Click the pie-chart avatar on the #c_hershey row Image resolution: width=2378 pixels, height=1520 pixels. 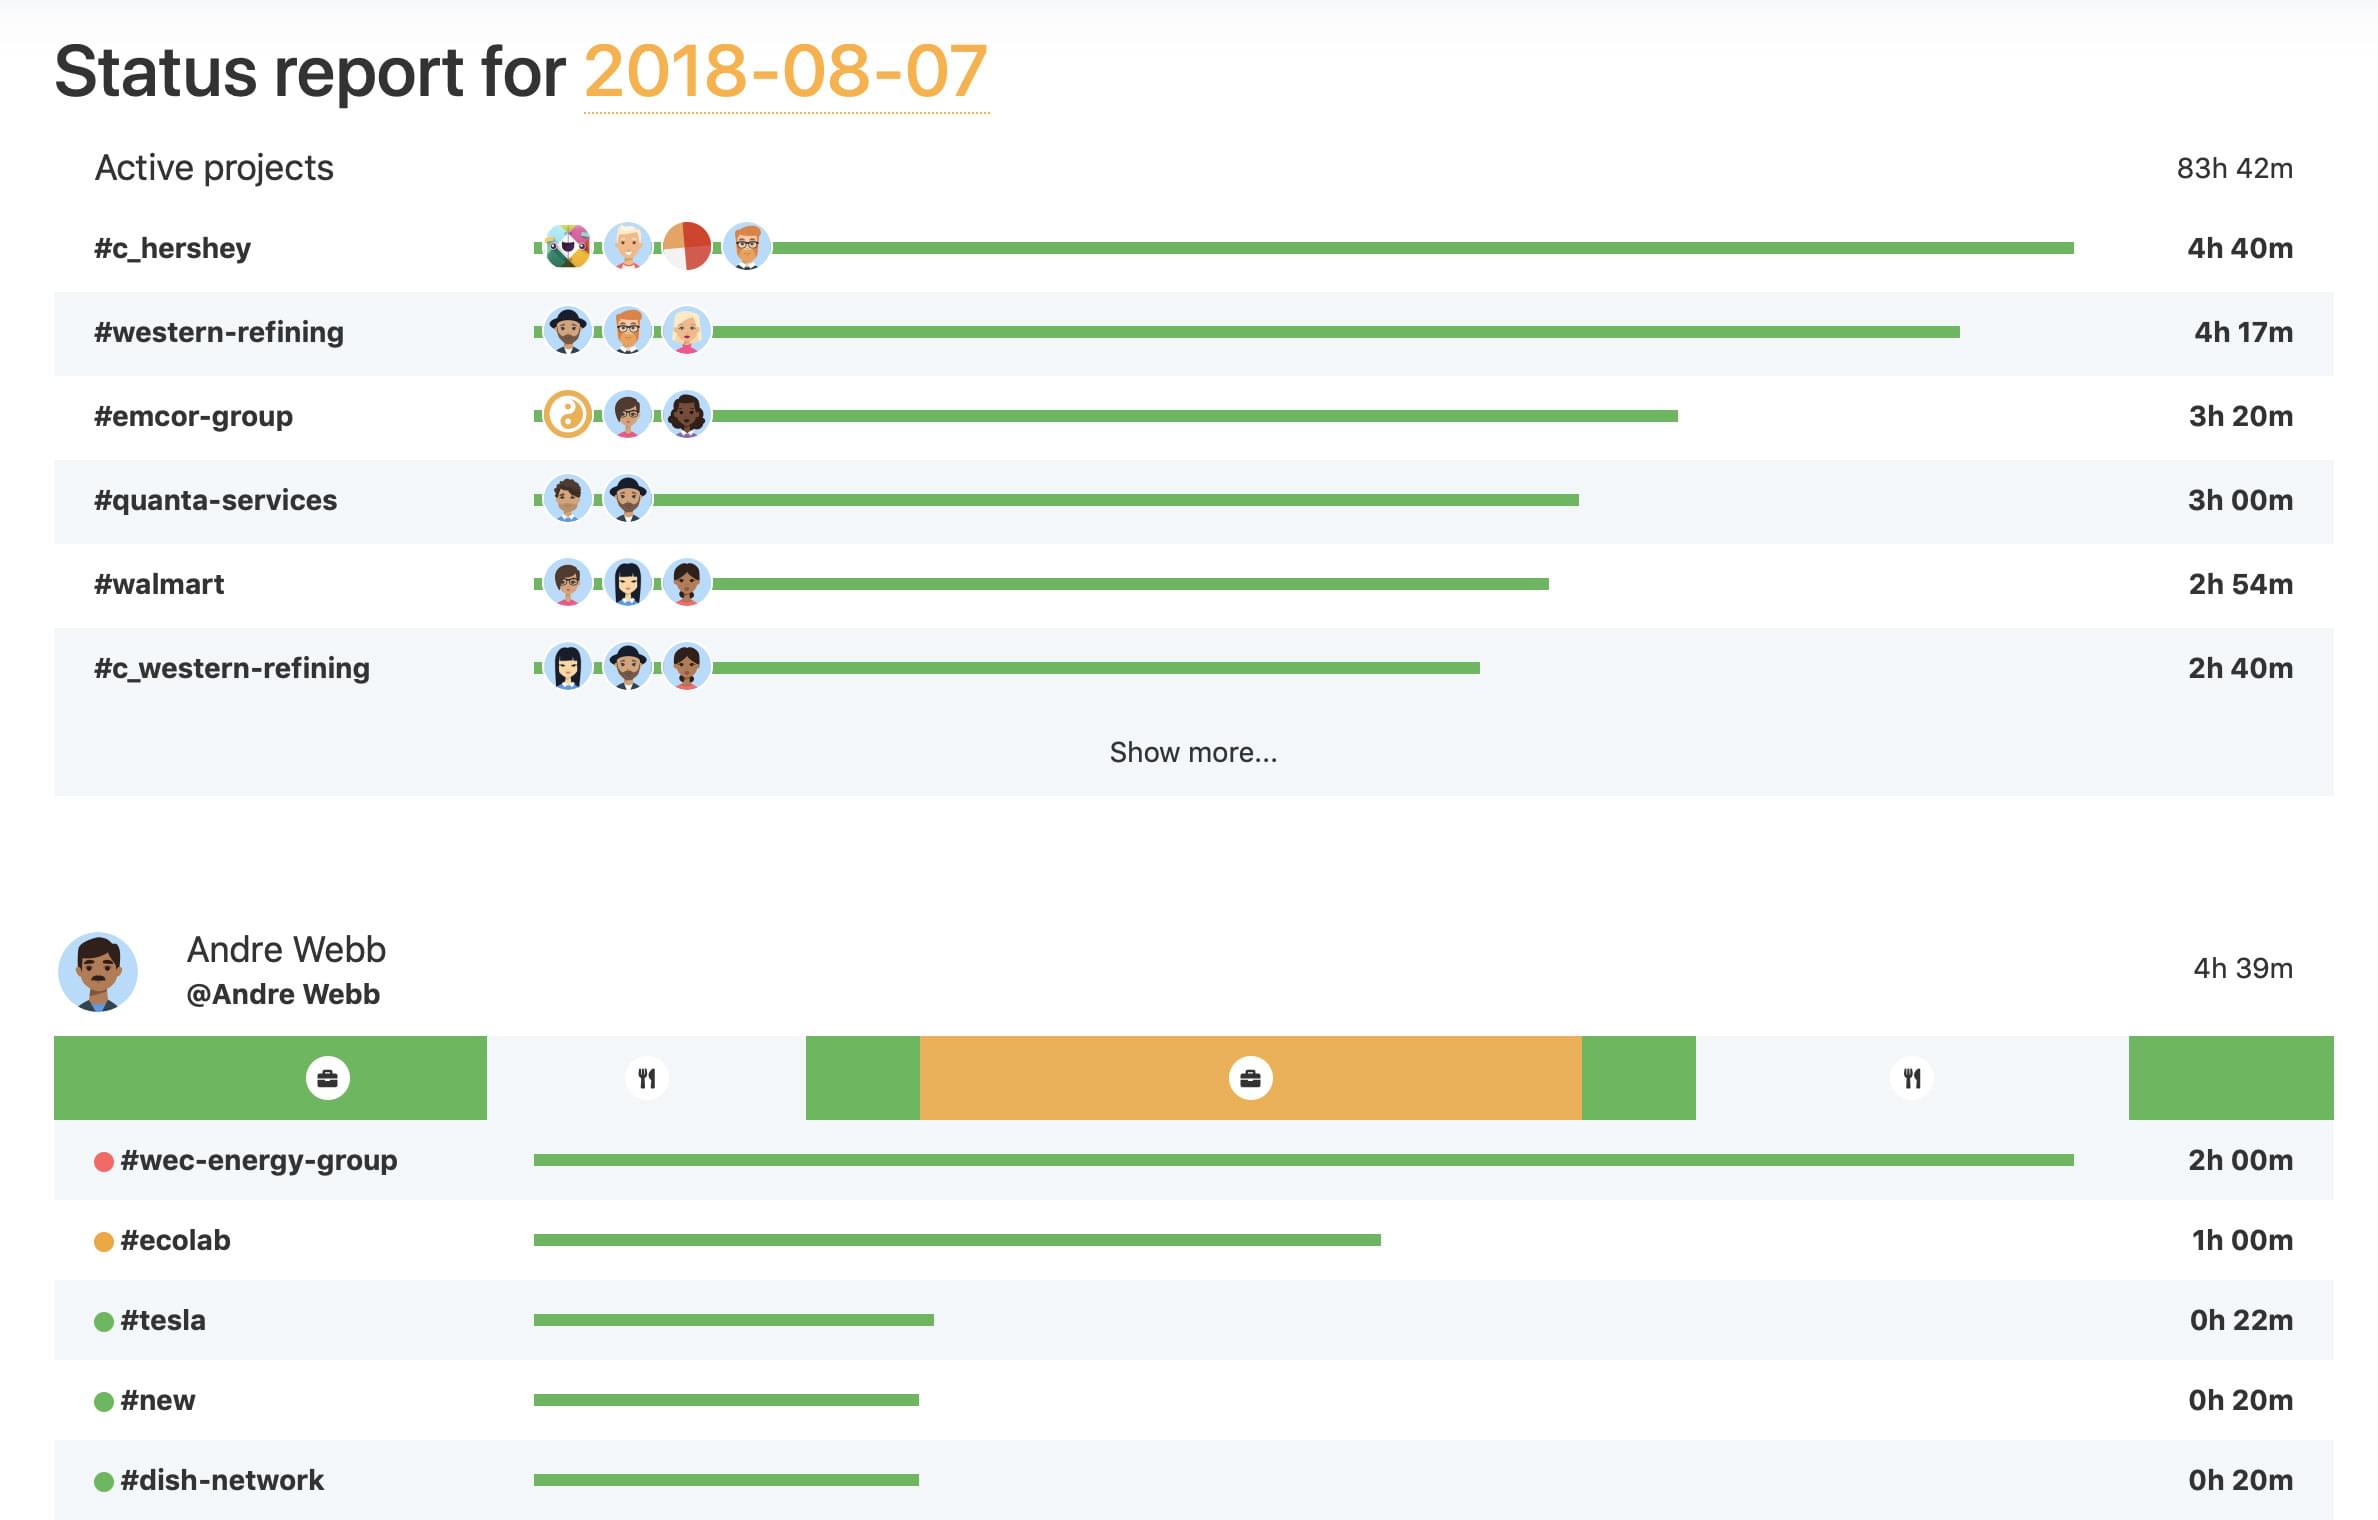tap(688, 247)
